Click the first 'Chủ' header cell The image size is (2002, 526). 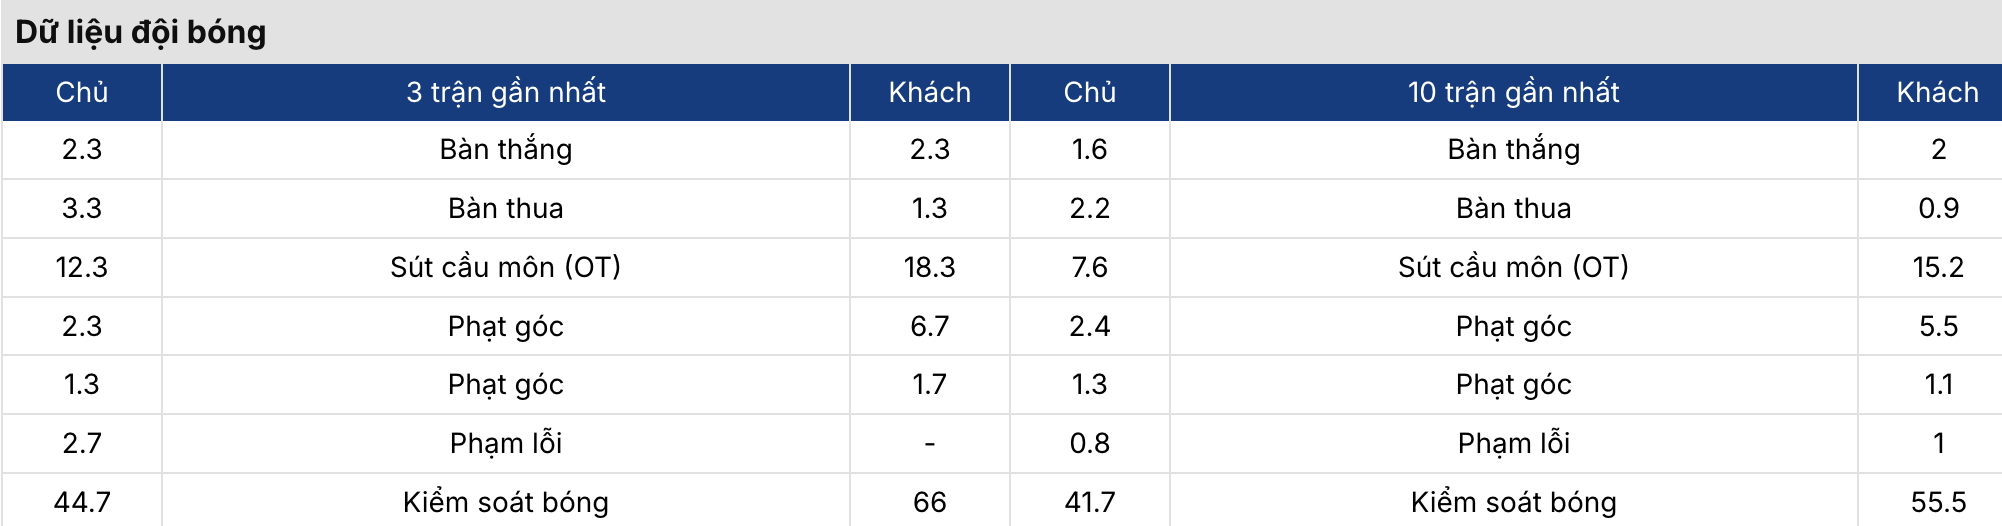tap(82, 92)
